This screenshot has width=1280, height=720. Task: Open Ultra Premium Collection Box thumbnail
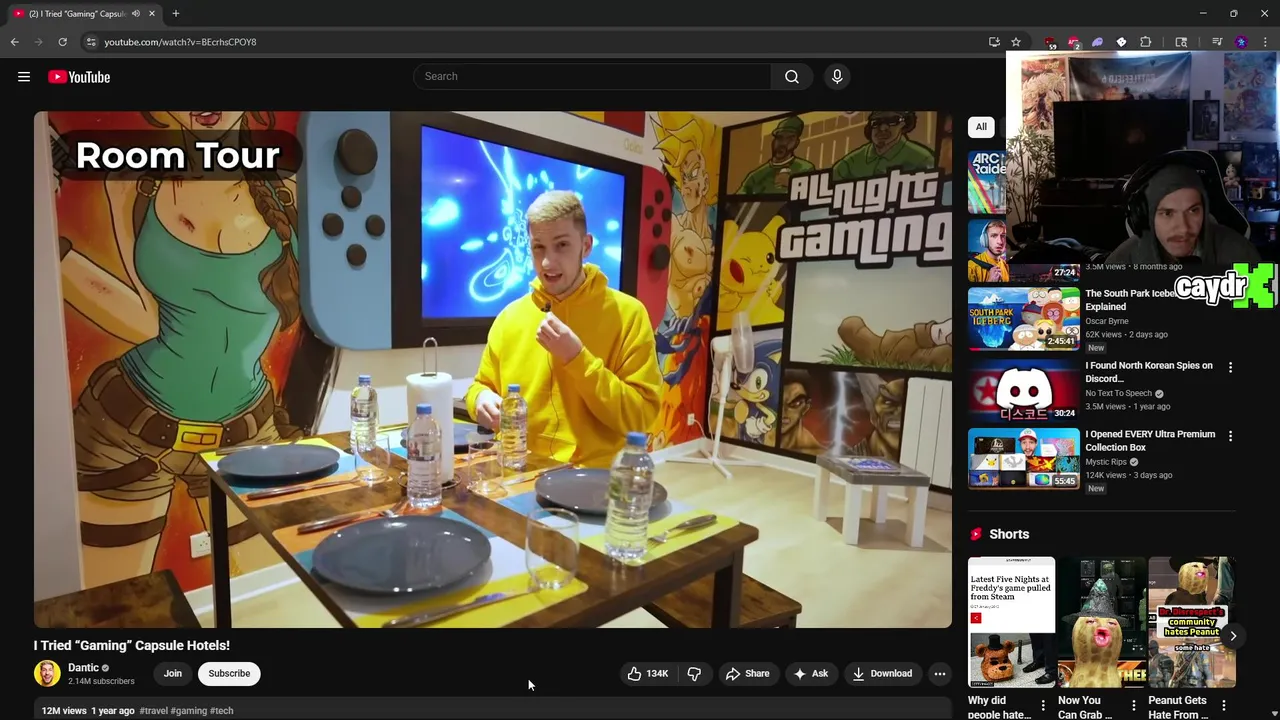(1024, 459)
